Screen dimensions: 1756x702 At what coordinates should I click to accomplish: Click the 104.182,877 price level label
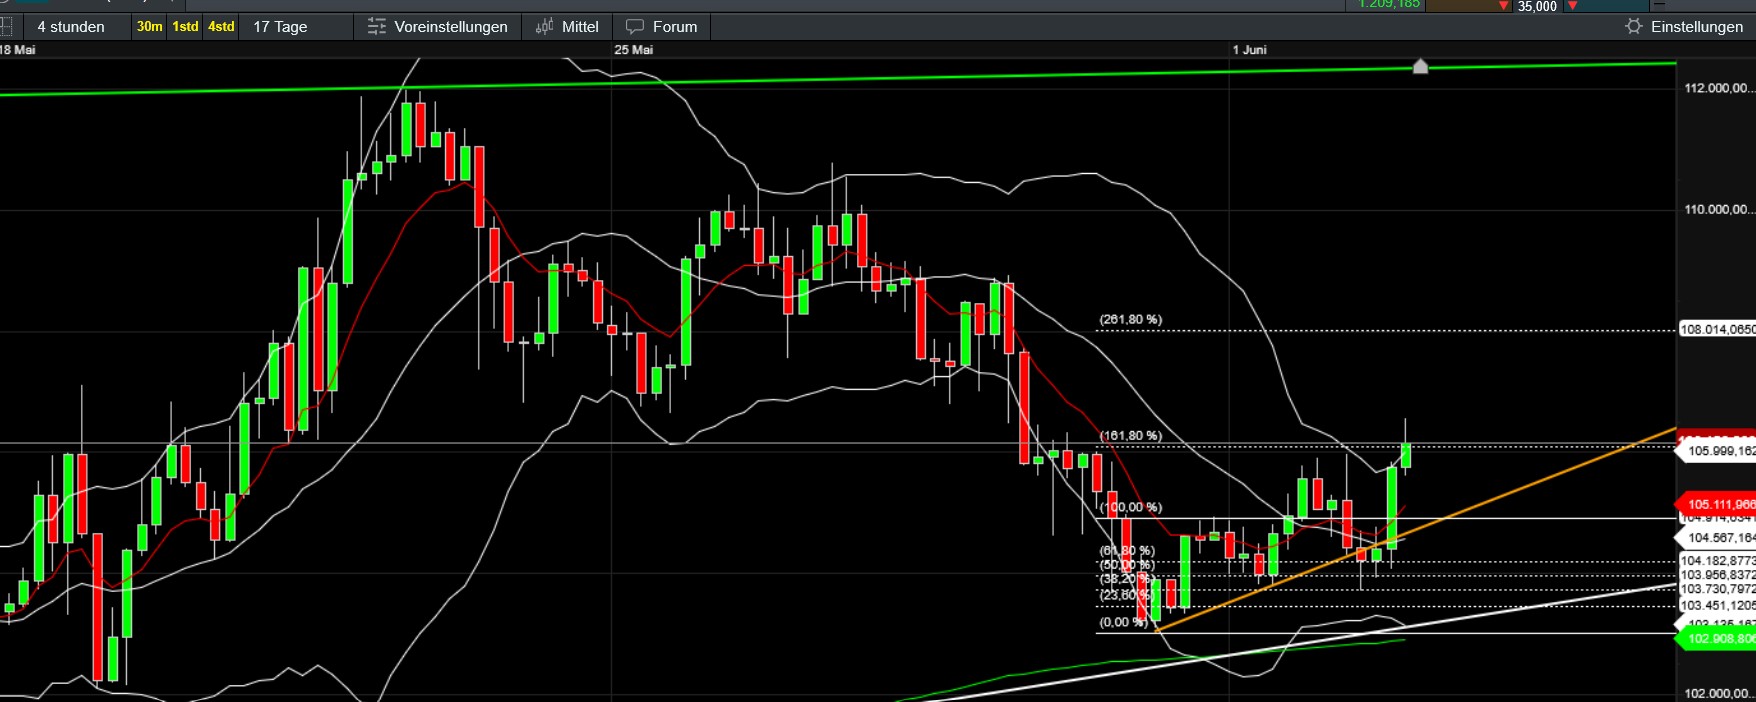tap(1717, 561)
